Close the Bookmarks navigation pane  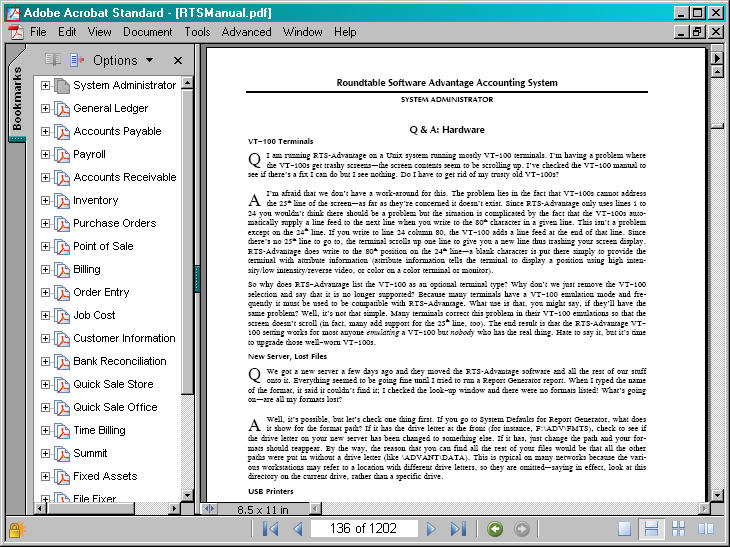point(178,61)
